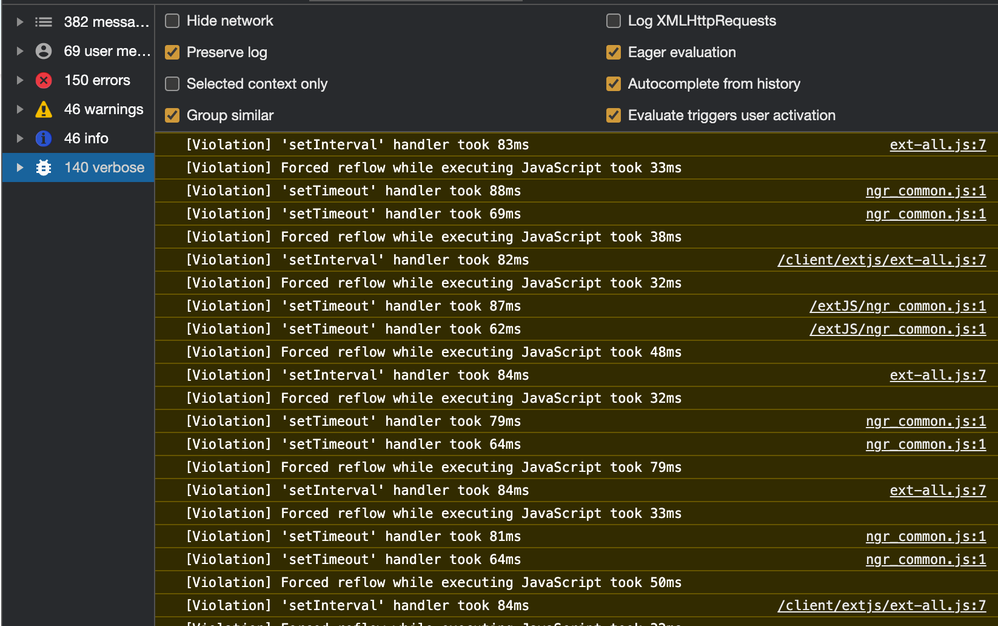
Task: Open ngr_common.js:1 link for 79ms setTimeout
Action: [x=925, y=421]
